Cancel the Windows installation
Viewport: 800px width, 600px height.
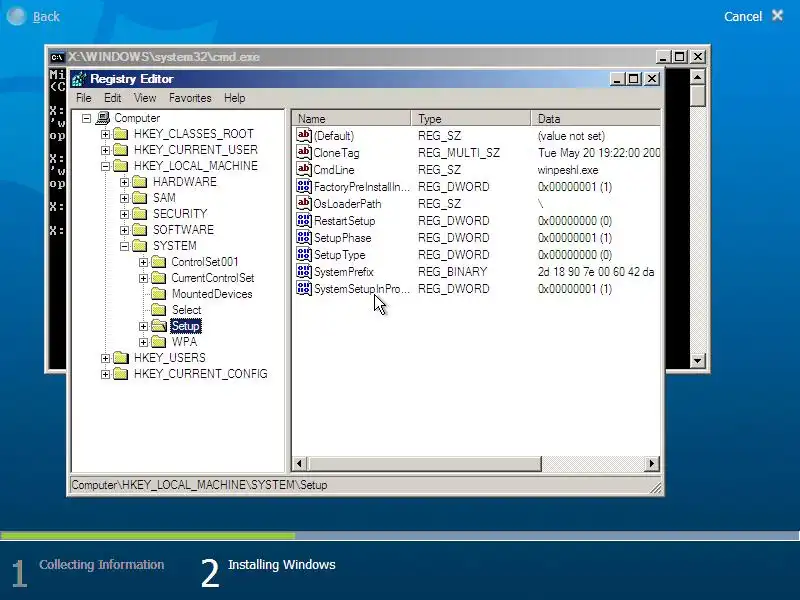click(753, 16)
